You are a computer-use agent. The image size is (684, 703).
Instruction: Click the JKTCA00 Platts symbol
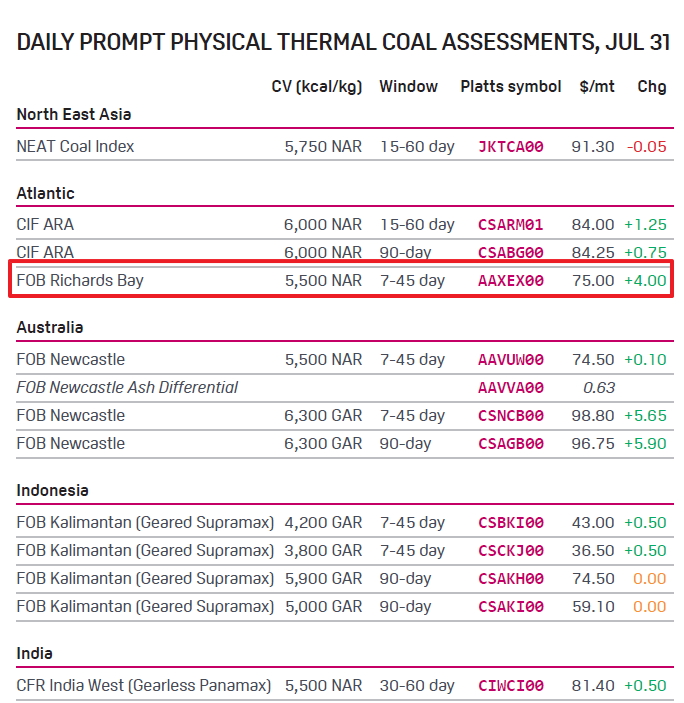pyautogui.click(x=511, y=147)
